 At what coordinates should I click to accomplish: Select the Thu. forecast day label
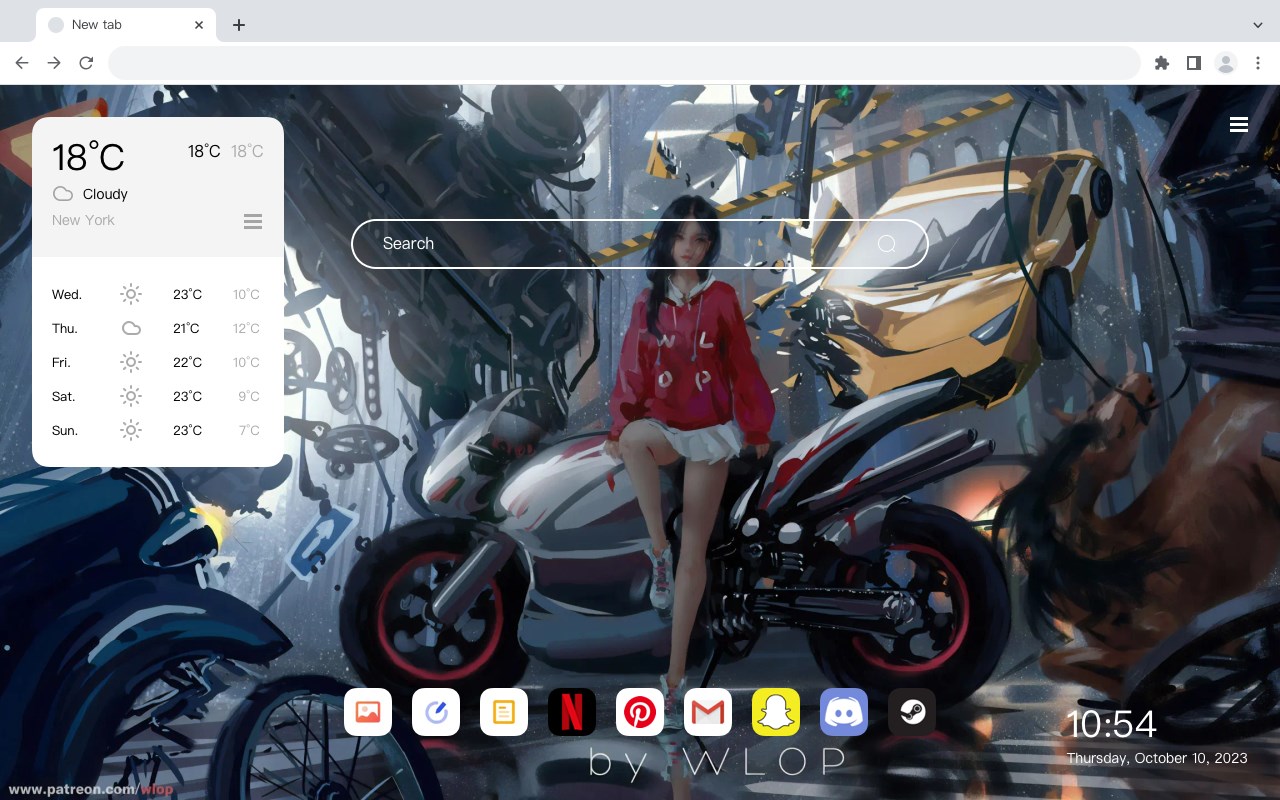65,328
